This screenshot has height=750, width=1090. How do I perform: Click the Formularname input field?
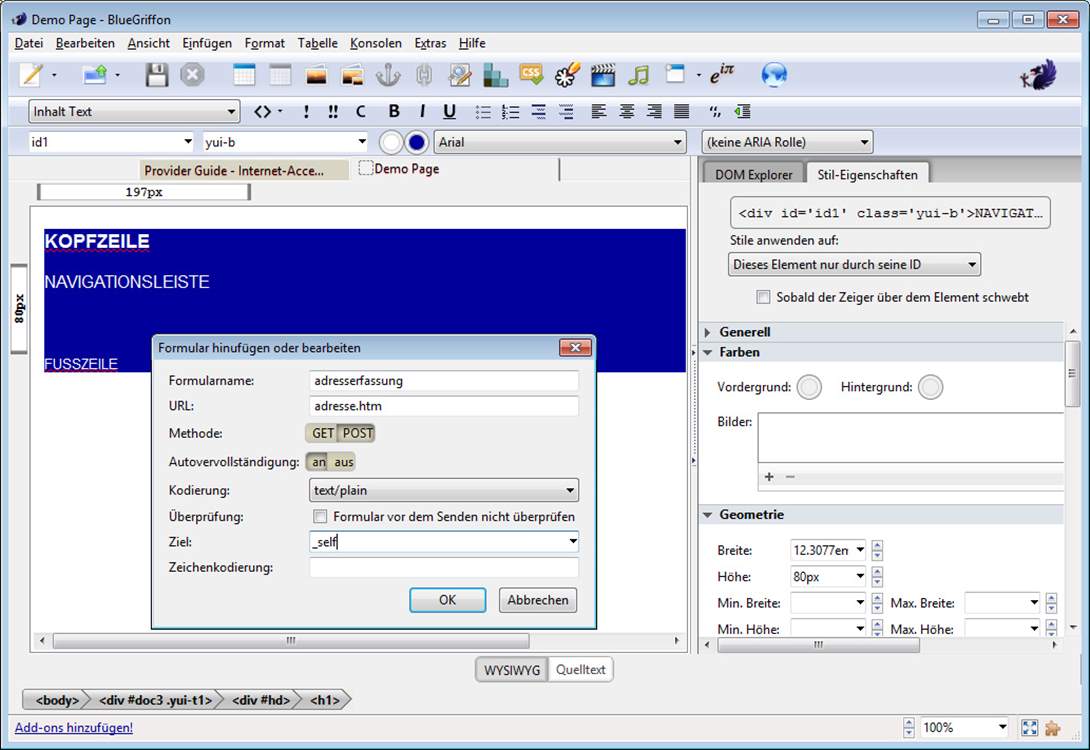(444, 380)
